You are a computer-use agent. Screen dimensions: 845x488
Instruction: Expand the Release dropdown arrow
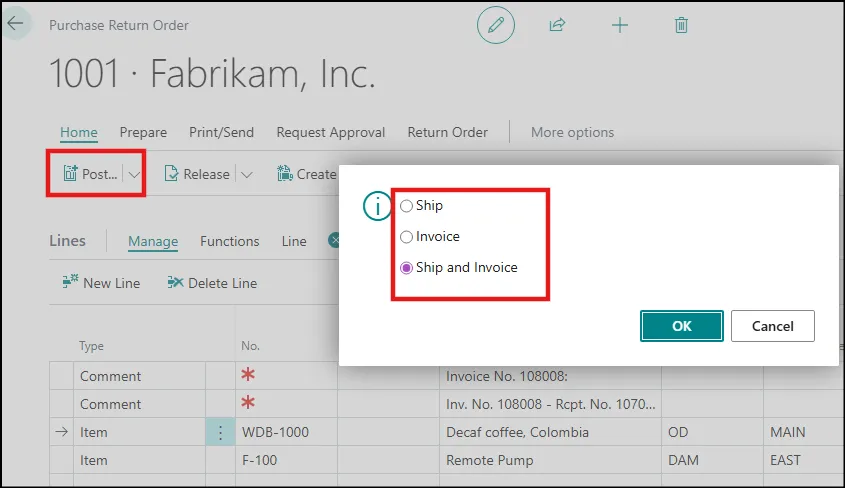point(247,175)
